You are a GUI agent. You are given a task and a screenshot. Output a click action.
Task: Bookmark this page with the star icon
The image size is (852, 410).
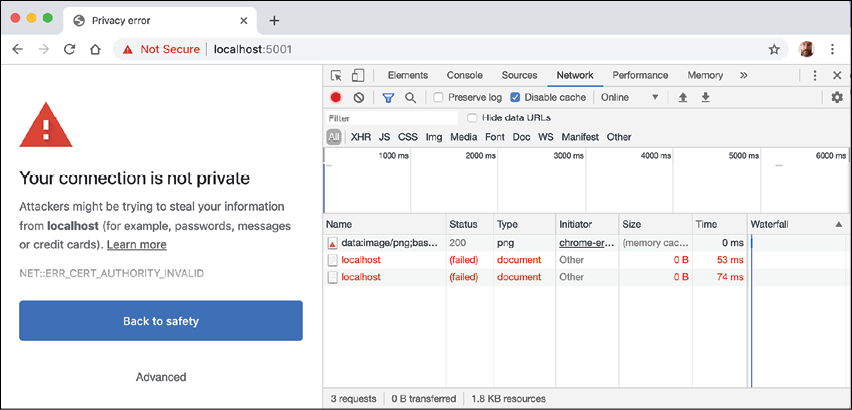point(774,49)
